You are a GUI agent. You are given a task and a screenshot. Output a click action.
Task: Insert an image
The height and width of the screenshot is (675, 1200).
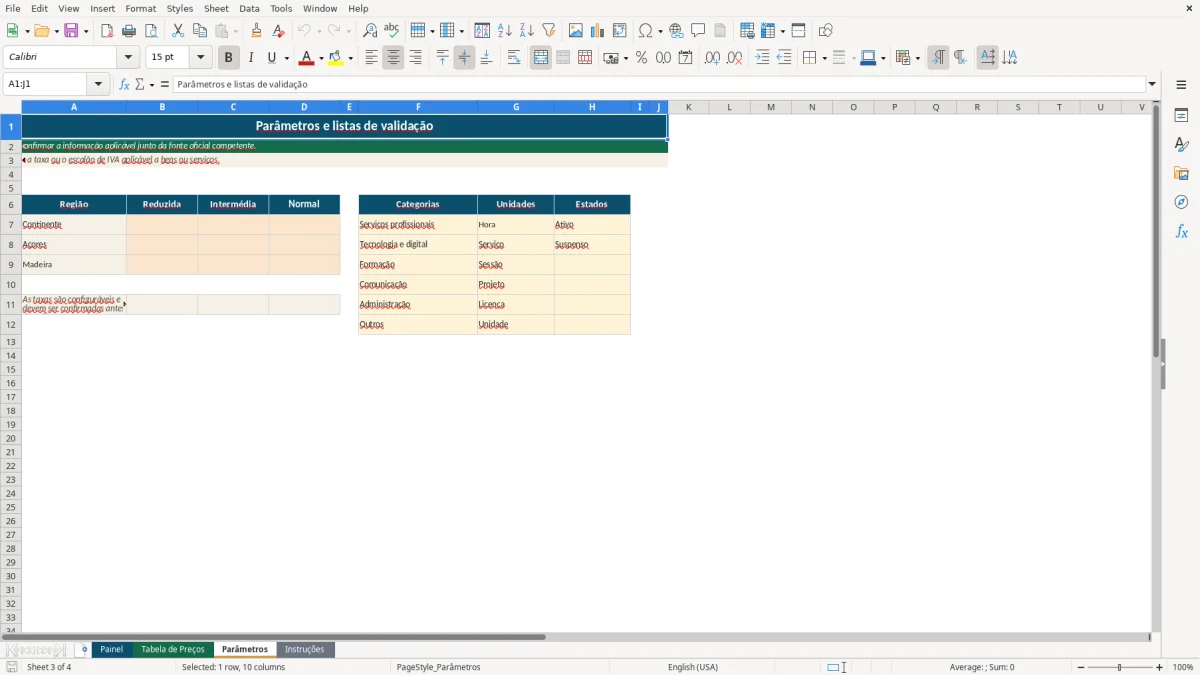pos(575,31)
